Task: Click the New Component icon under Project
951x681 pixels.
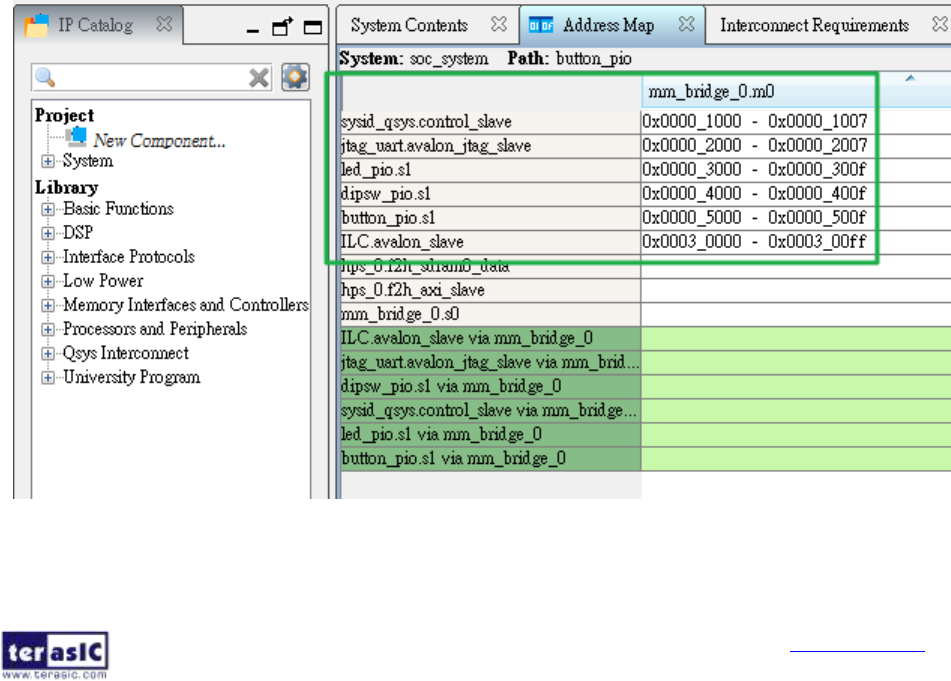Action: click(x=76, y=137)
